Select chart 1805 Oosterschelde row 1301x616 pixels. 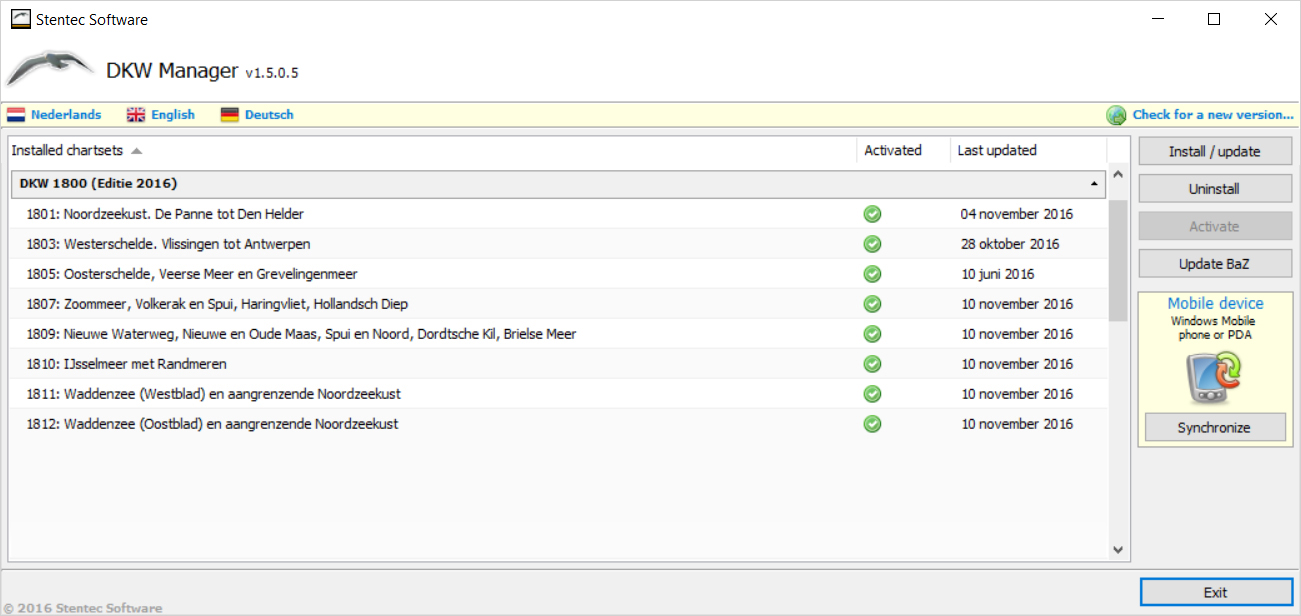point(558,274)
